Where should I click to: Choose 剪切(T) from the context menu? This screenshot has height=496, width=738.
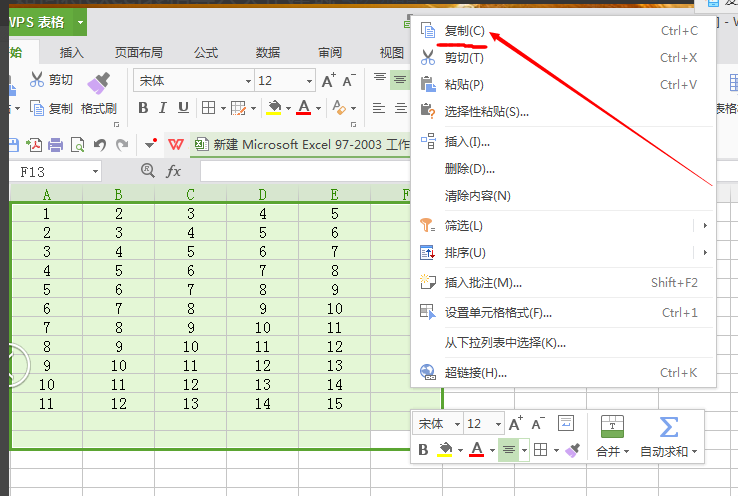click(564, 58)
